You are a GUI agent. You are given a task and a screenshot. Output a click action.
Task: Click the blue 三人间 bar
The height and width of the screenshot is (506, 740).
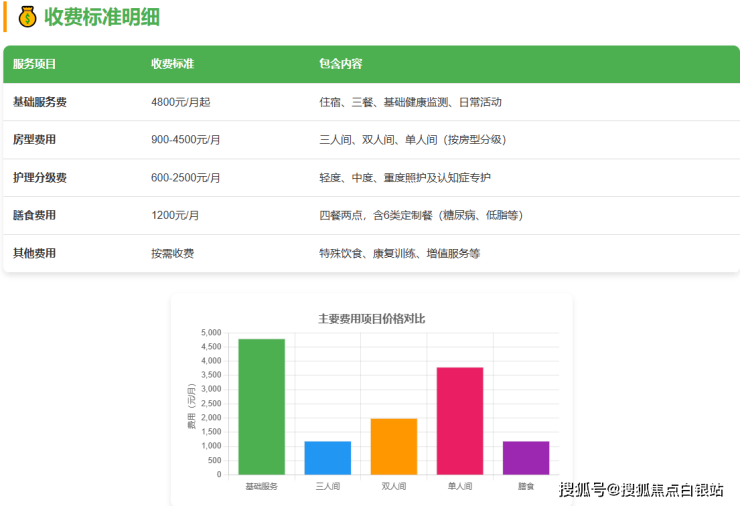point(328,458)
